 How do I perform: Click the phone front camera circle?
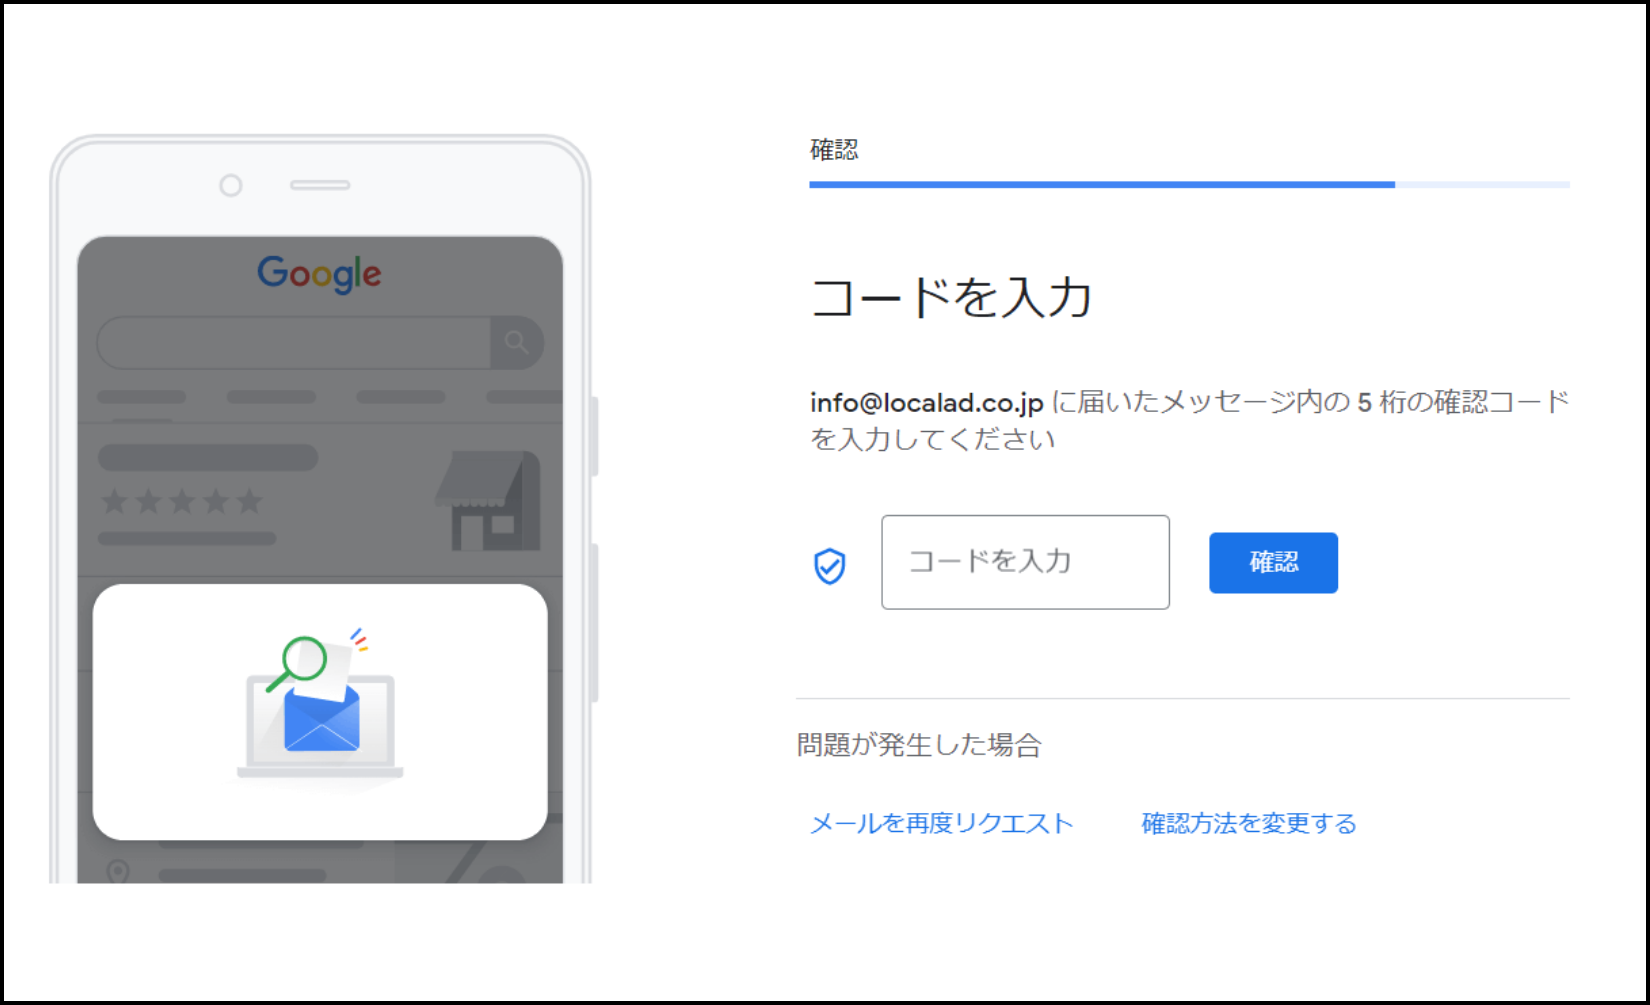231,185
